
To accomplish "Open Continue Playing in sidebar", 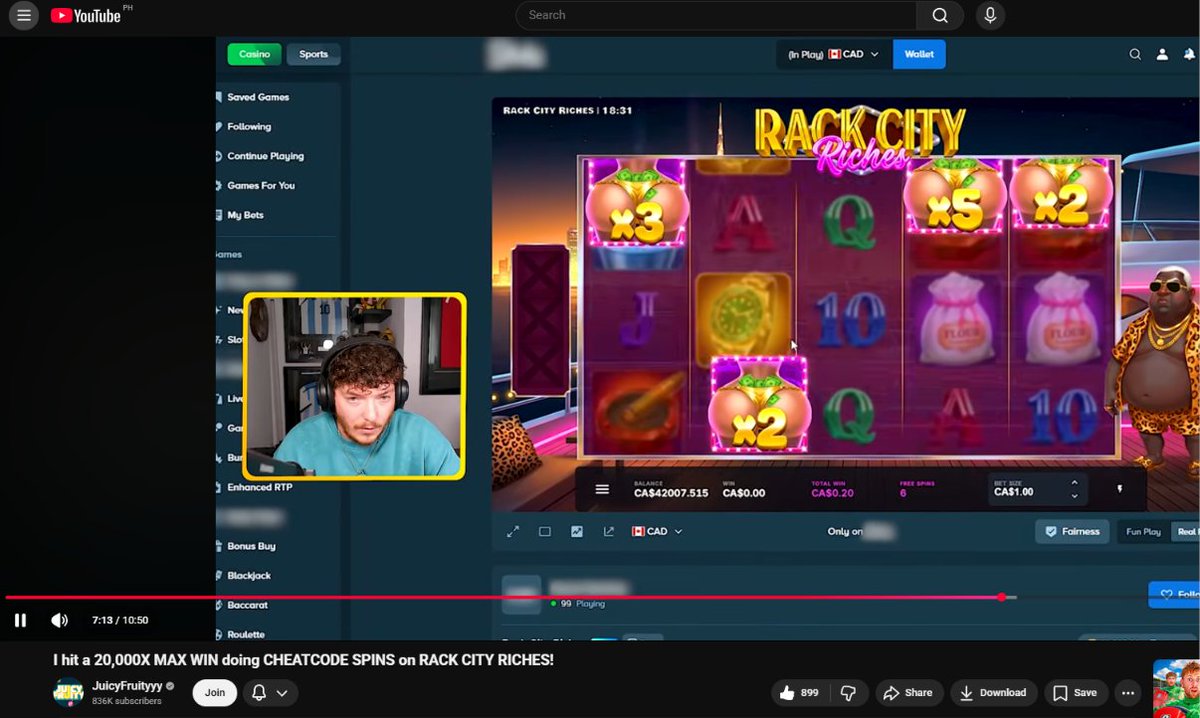I will point(265,156).
